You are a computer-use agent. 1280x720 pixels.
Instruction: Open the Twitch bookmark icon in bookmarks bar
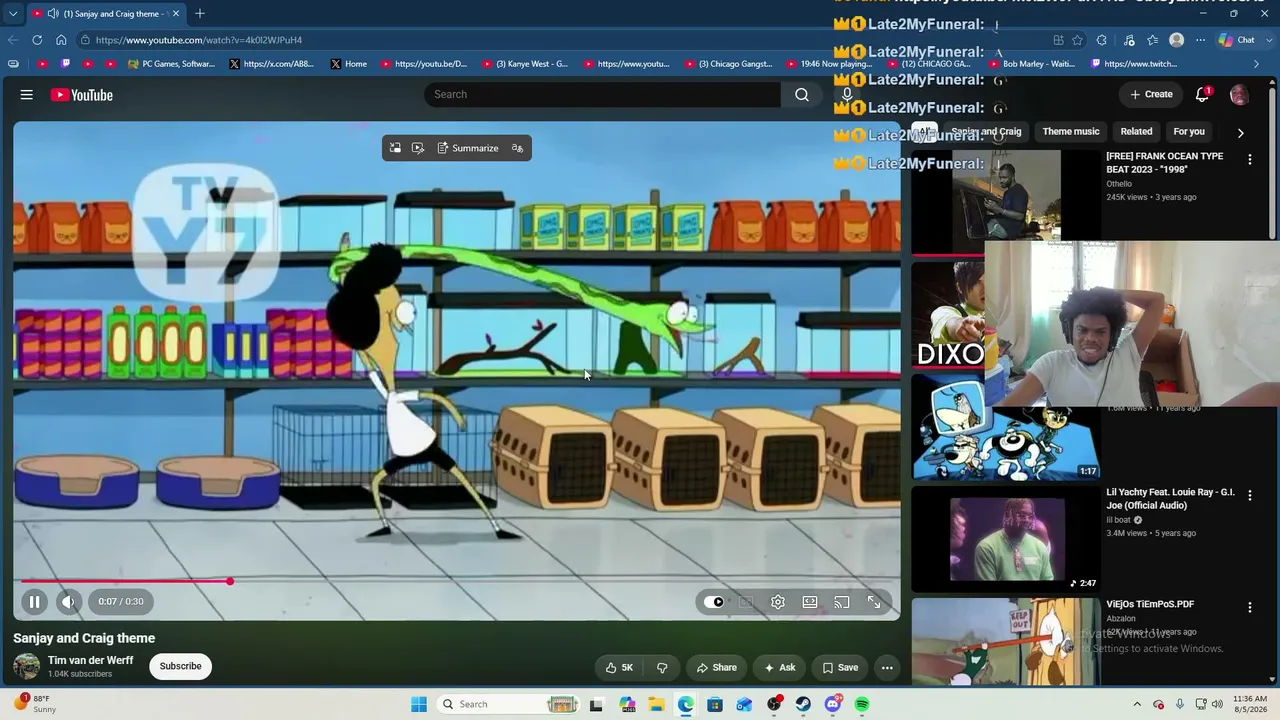pyautogui.click(x=66, y=64)
